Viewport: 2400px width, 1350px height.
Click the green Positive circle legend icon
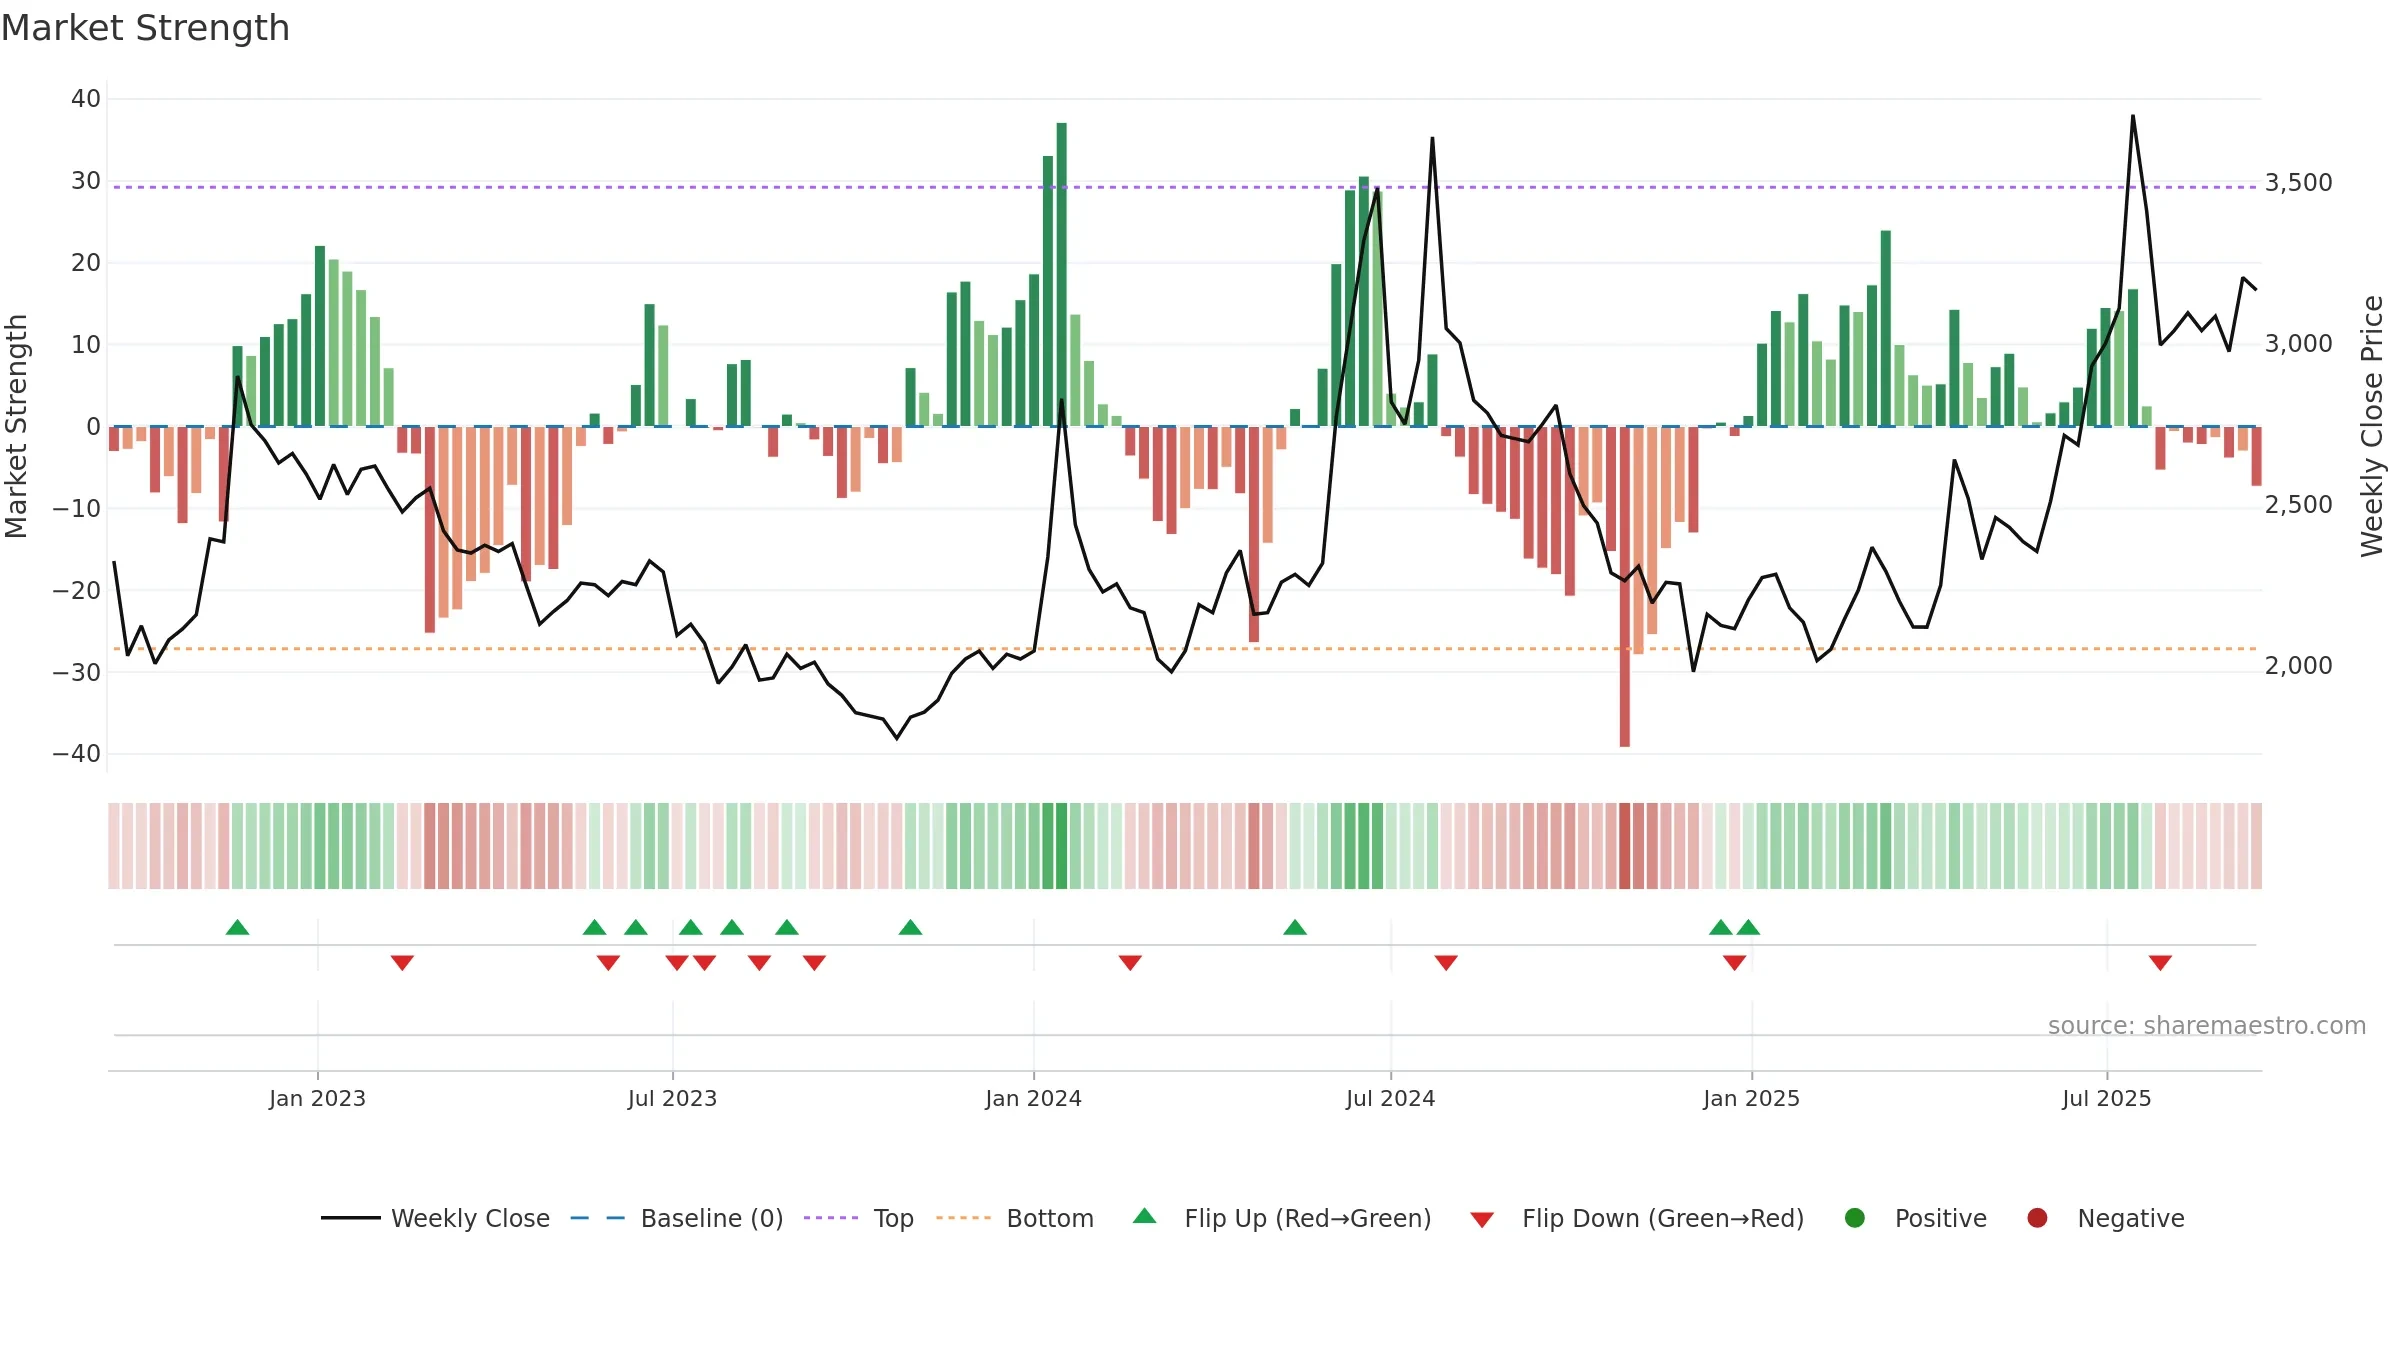1855,1218
